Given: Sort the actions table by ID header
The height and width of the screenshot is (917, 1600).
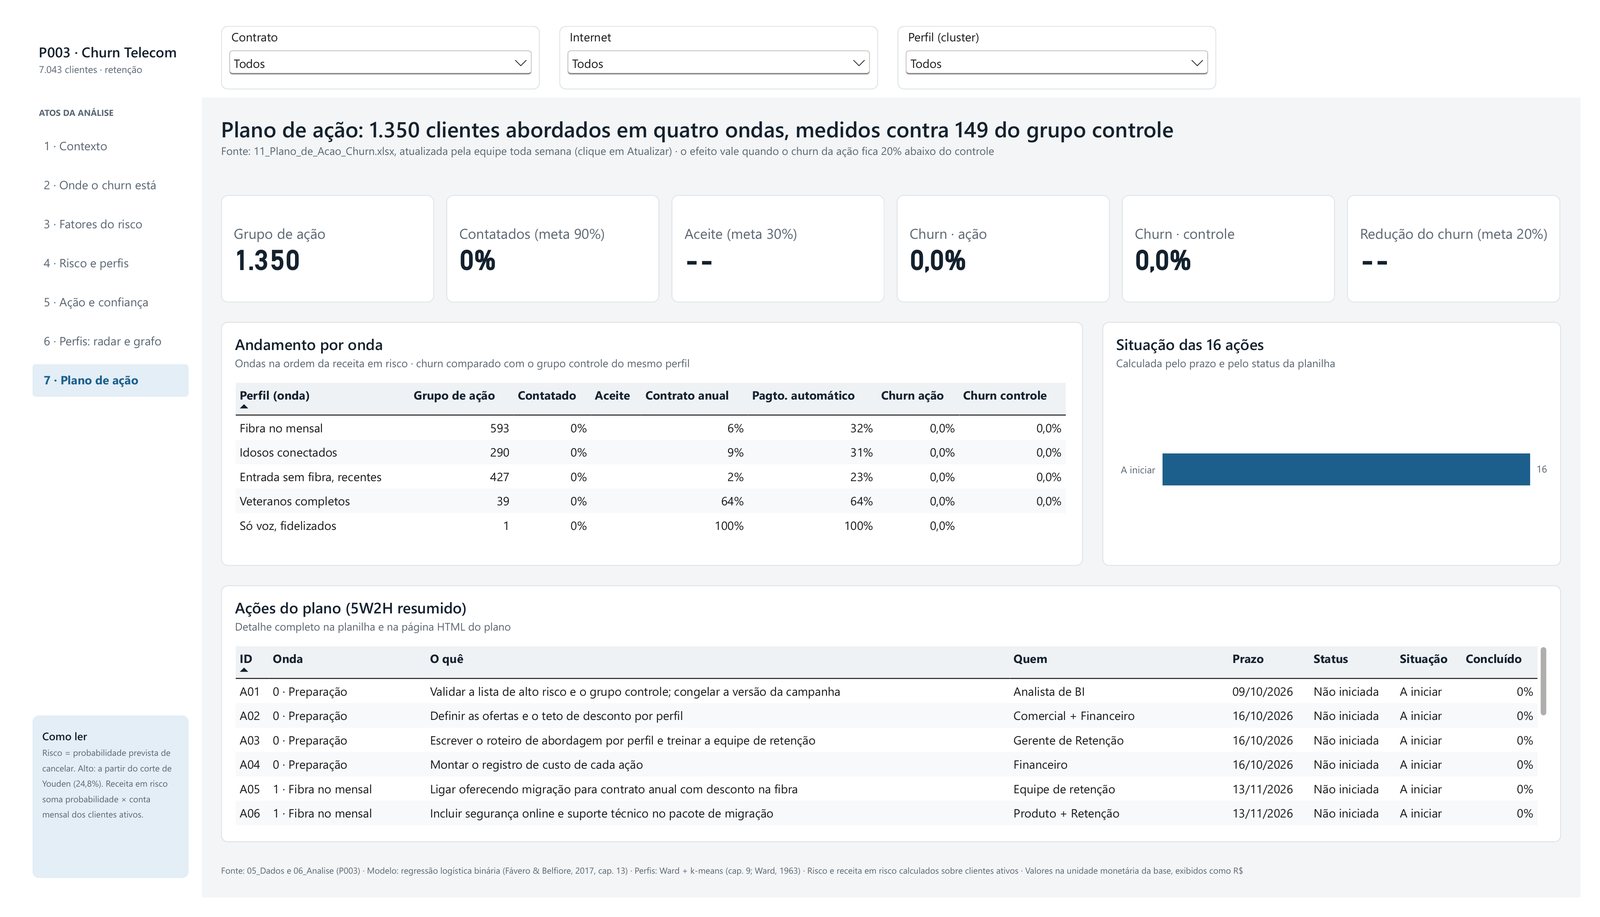Looking at the screenshot, I should (246, 659).
